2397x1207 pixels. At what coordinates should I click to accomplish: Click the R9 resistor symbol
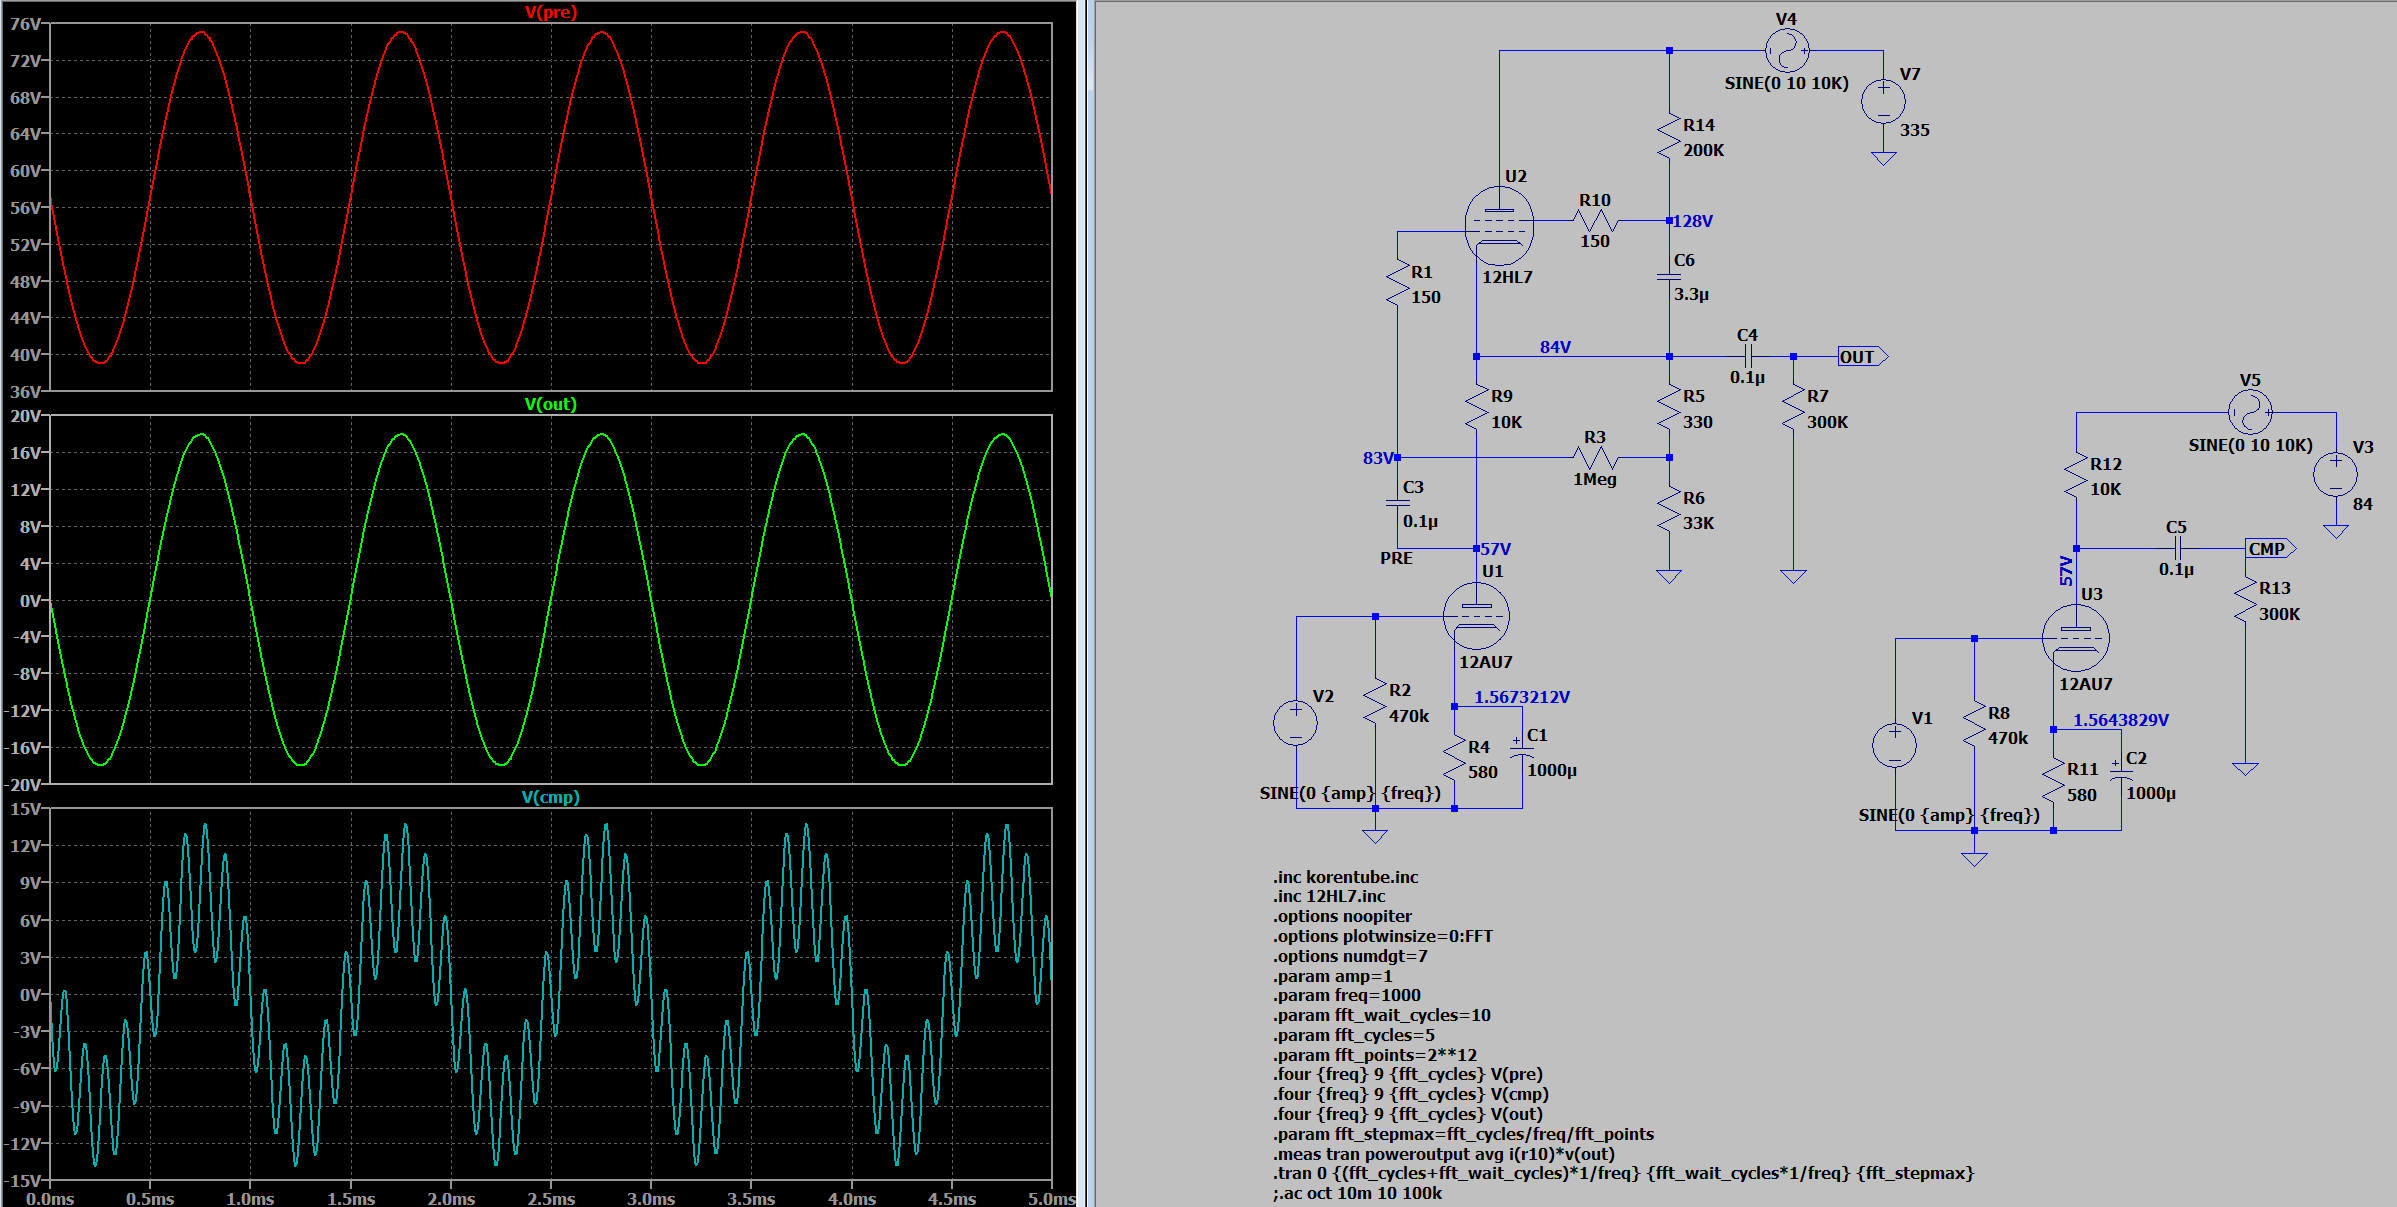pos(1477,409)
